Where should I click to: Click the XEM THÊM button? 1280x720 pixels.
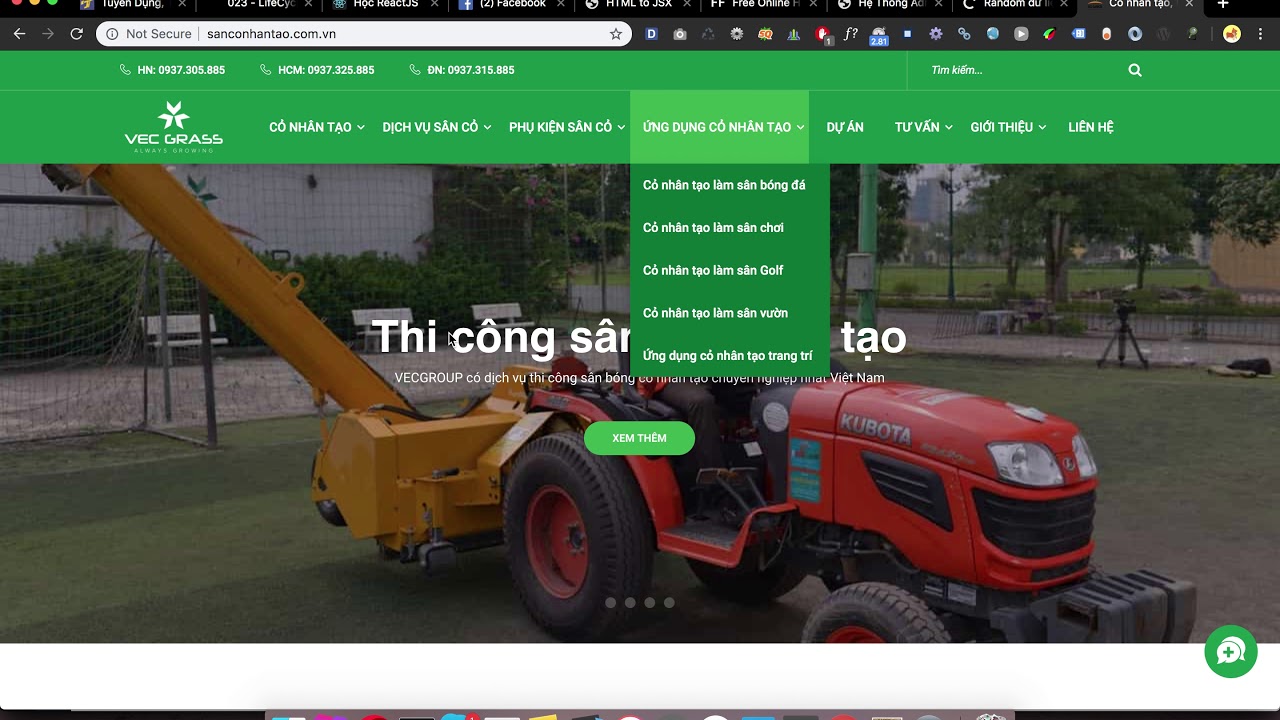[x=639, y=438]
